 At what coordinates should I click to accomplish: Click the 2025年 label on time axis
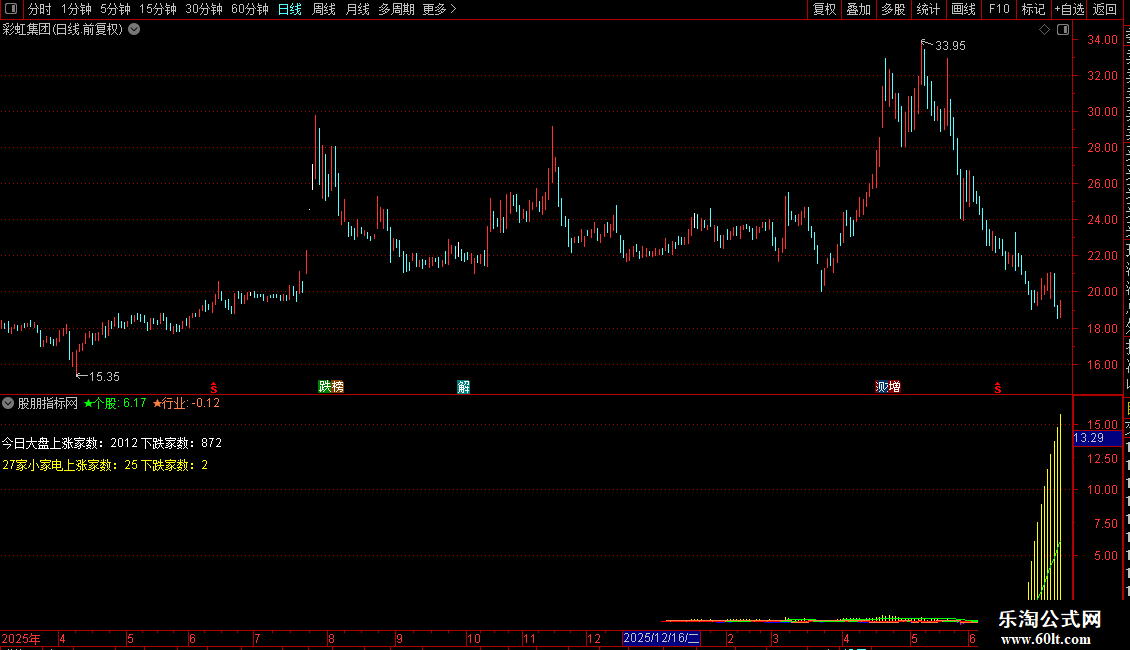(x=21, y=639)
